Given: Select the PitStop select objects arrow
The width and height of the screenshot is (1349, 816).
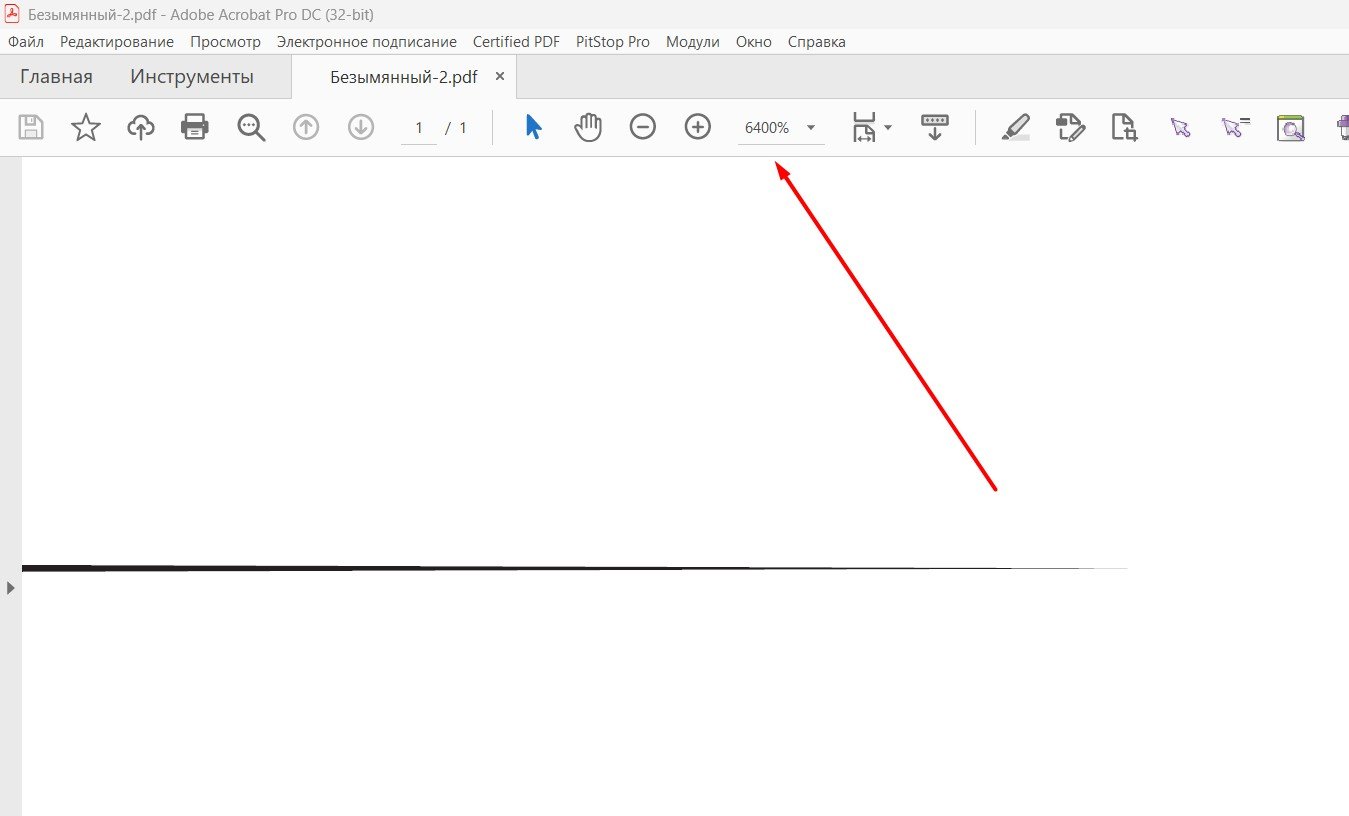Looking at the screenshot, I should [x=1181, y=128].
